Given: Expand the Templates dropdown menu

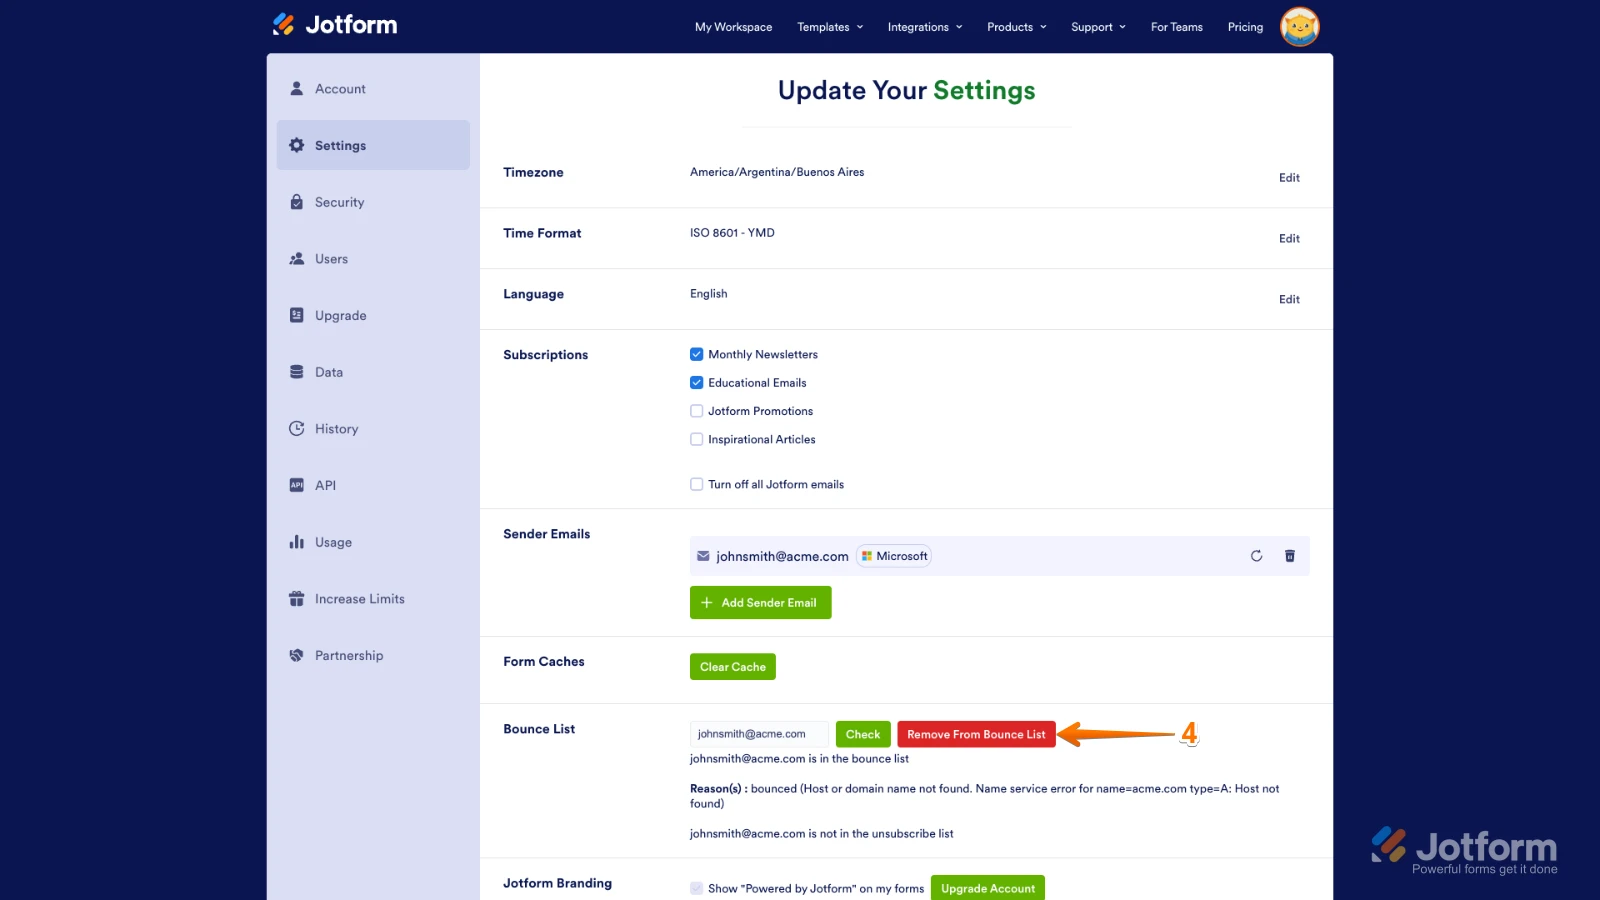Looking at the screenshot, I should pos(830,27).
